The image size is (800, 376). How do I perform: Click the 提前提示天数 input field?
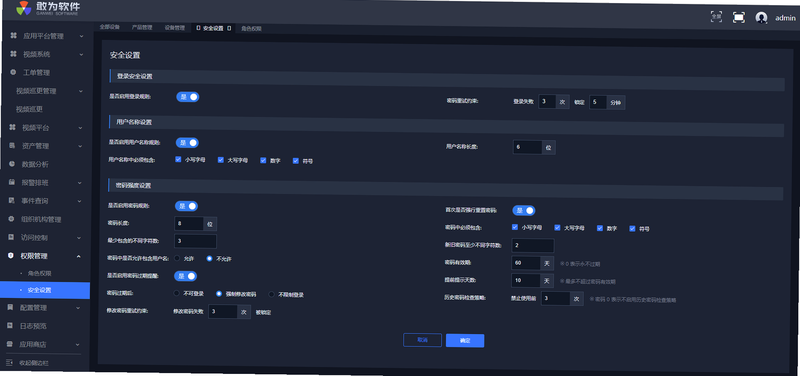point(525,280)
